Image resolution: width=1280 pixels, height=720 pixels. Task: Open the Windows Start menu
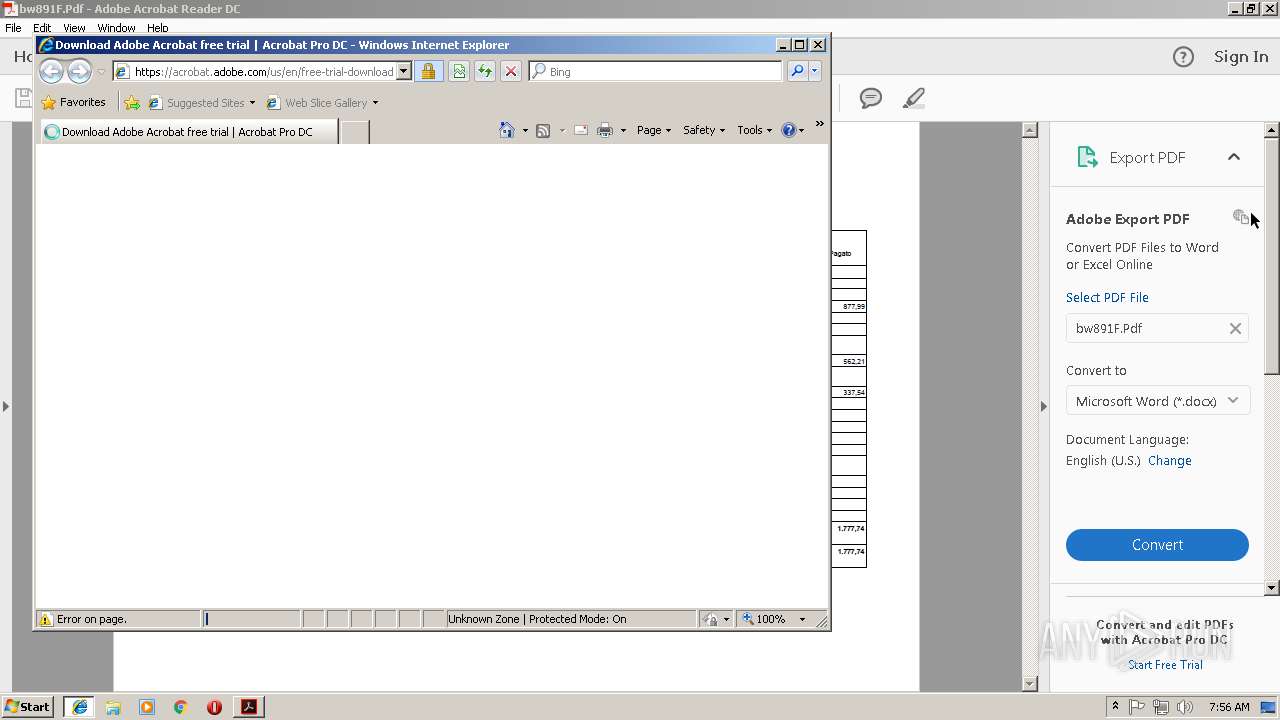[x=27, y=707]
